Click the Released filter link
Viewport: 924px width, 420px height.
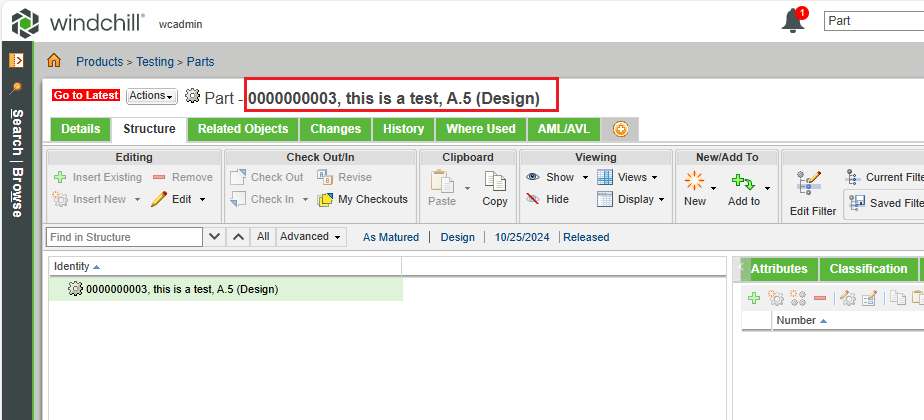(586, 237)
